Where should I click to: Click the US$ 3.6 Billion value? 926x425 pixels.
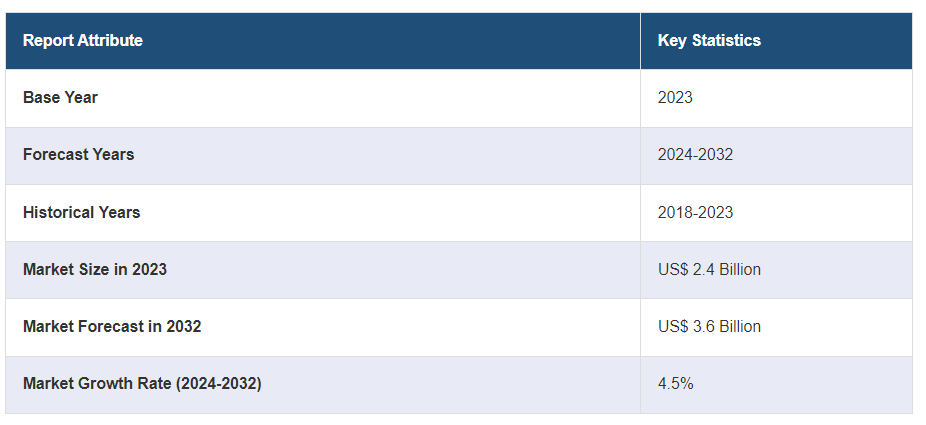[709, 327]
